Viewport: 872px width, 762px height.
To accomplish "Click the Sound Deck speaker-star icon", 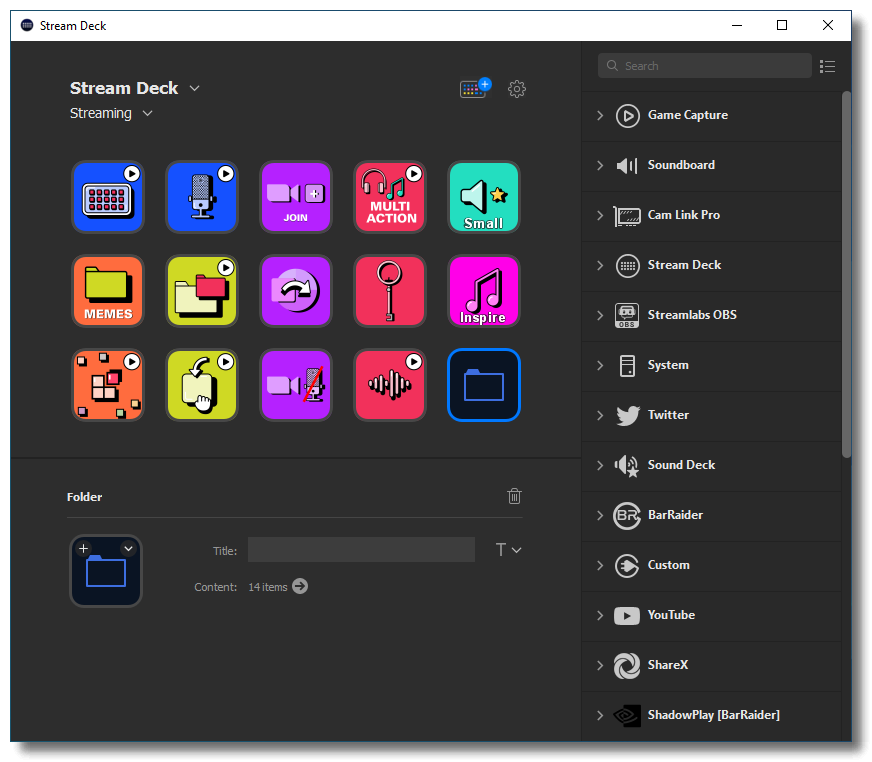I will coord(627,466).
